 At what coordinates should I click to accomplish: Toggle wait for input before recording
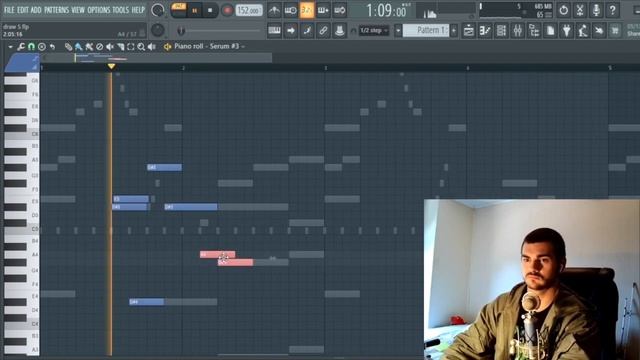click(291, 10)
